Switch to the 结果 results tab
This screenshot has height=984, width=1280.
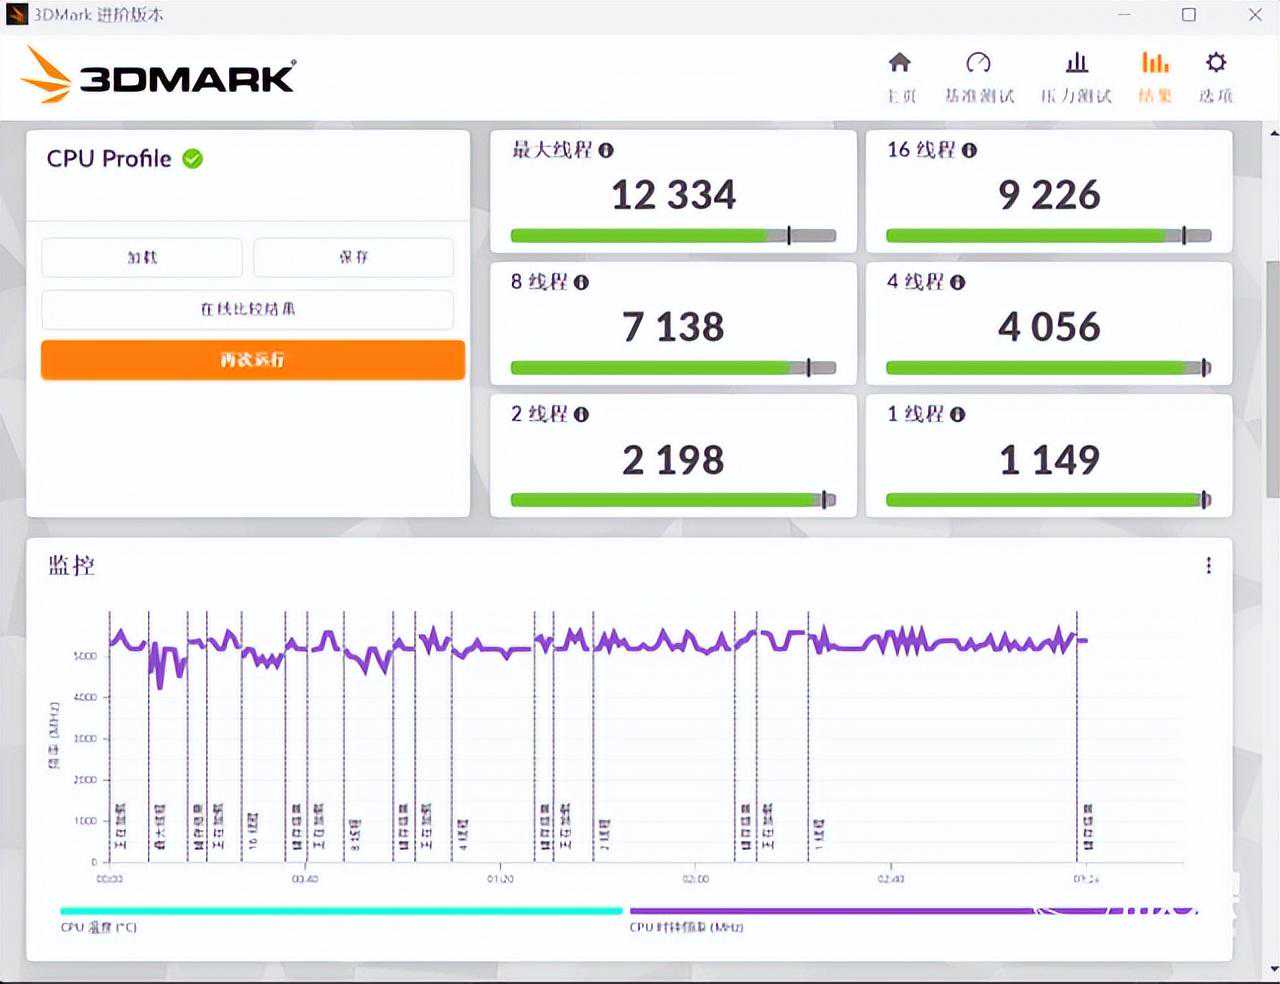click(1155, 76)
